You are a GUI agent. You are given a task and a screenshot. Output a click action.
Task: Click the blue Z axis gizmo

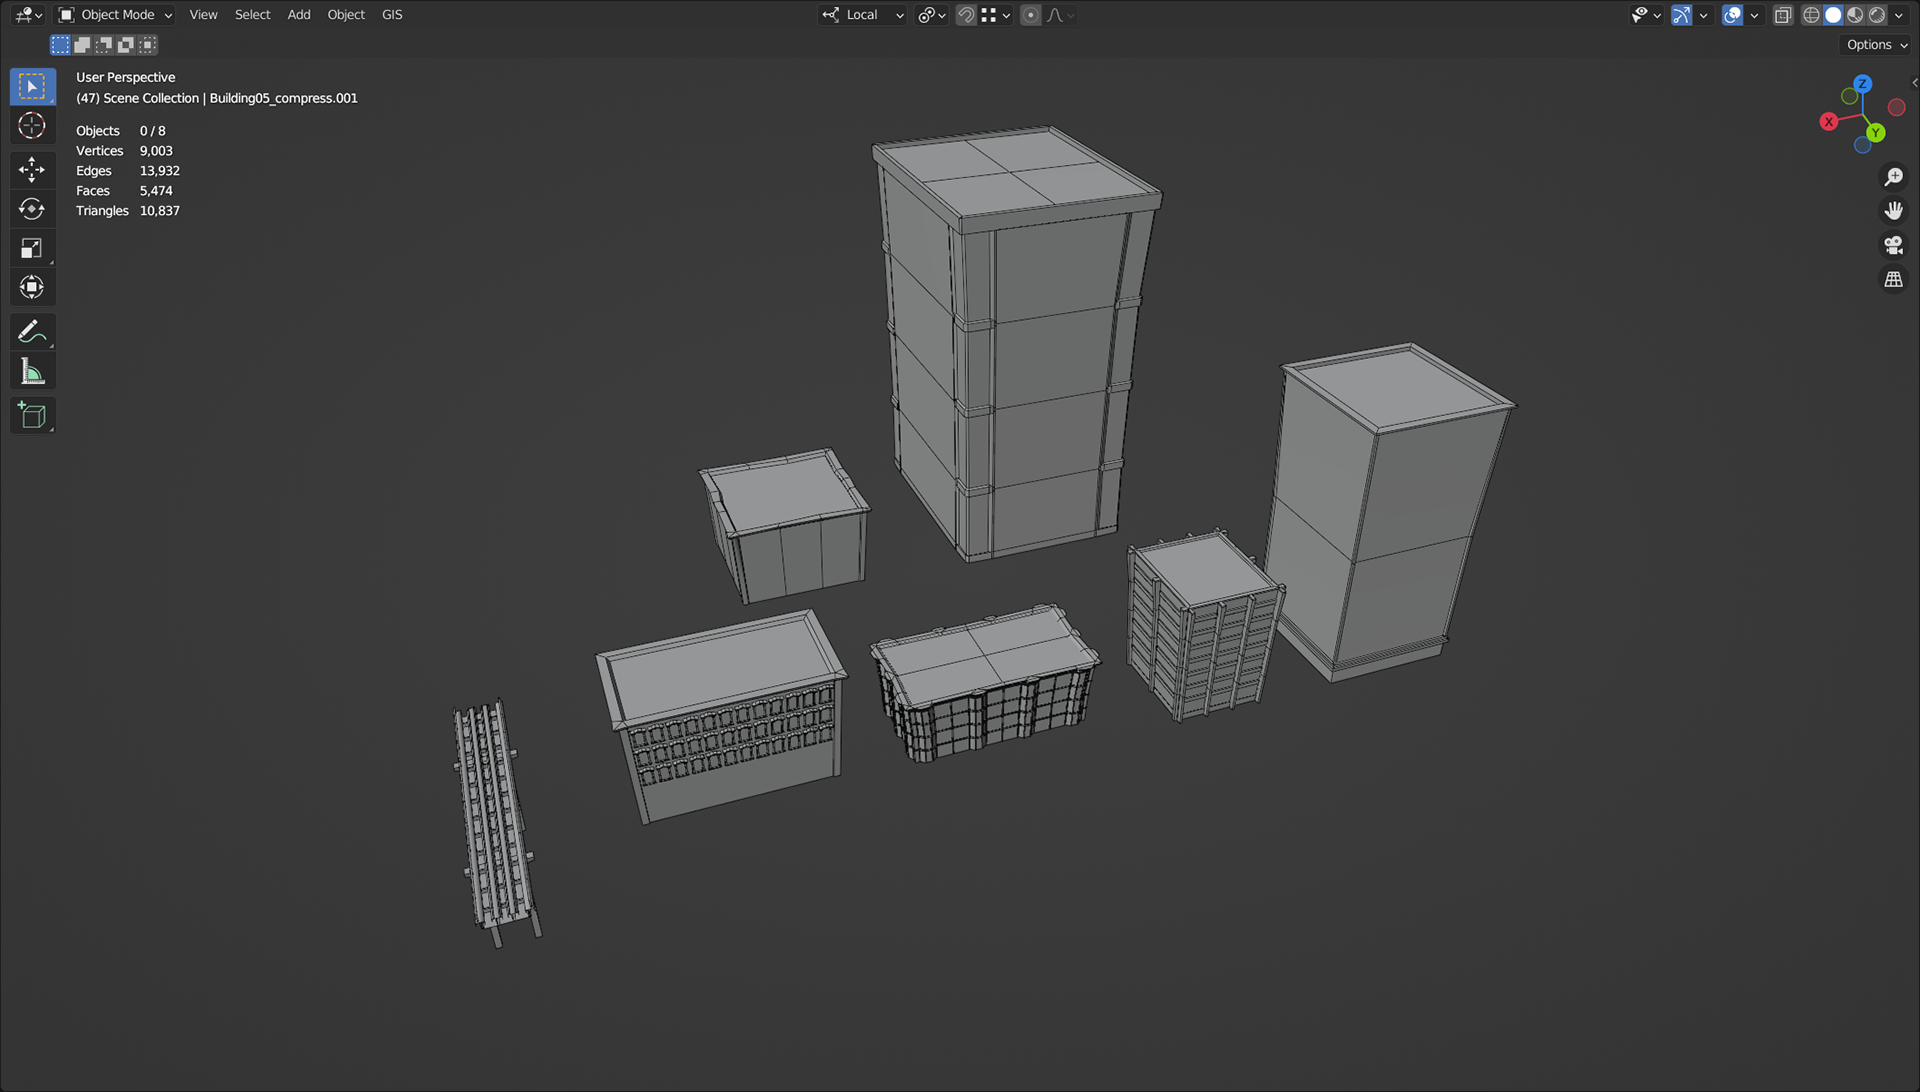point(1862,84)
